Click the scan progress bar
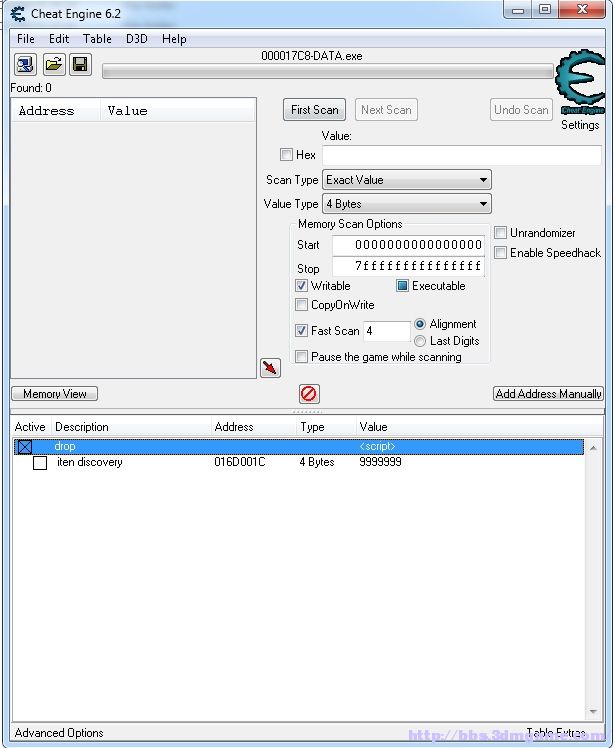The height and width of the screenshot is (748, 615). tap(328, 72)
